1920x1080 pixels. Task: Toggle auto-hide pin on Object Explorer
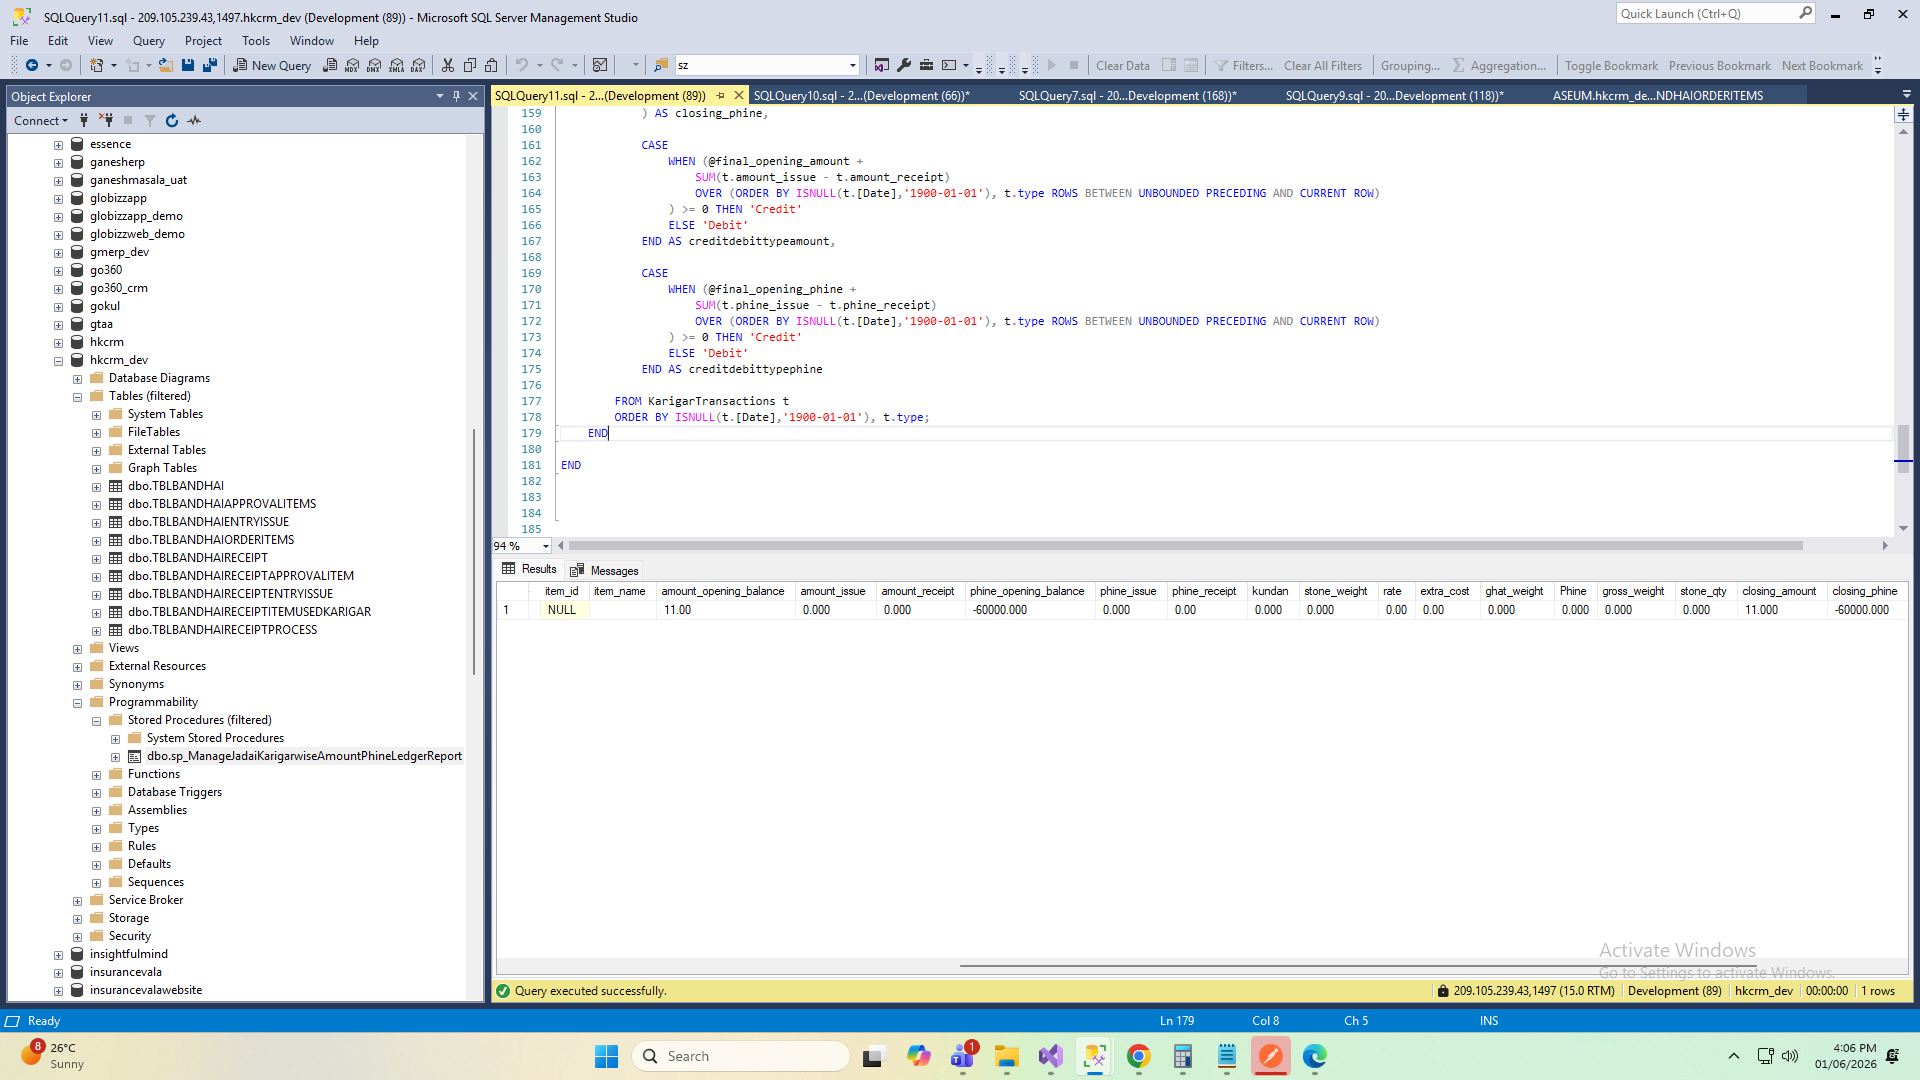tap(456, 97)
